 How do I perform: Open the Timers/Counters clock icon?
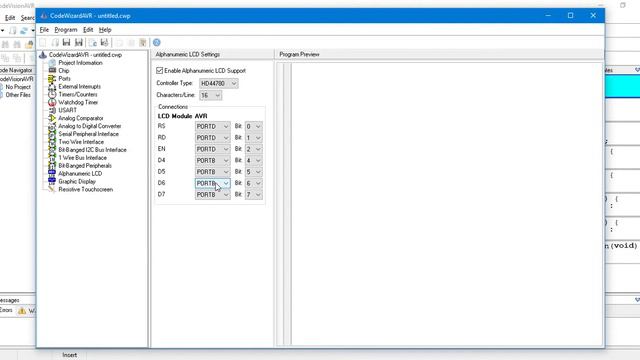(52, 94)
